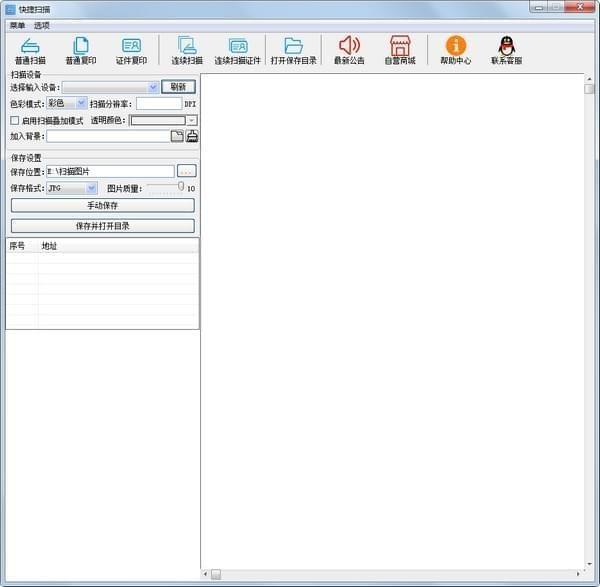Click the preview scroll up arrow

coord(589,79)
